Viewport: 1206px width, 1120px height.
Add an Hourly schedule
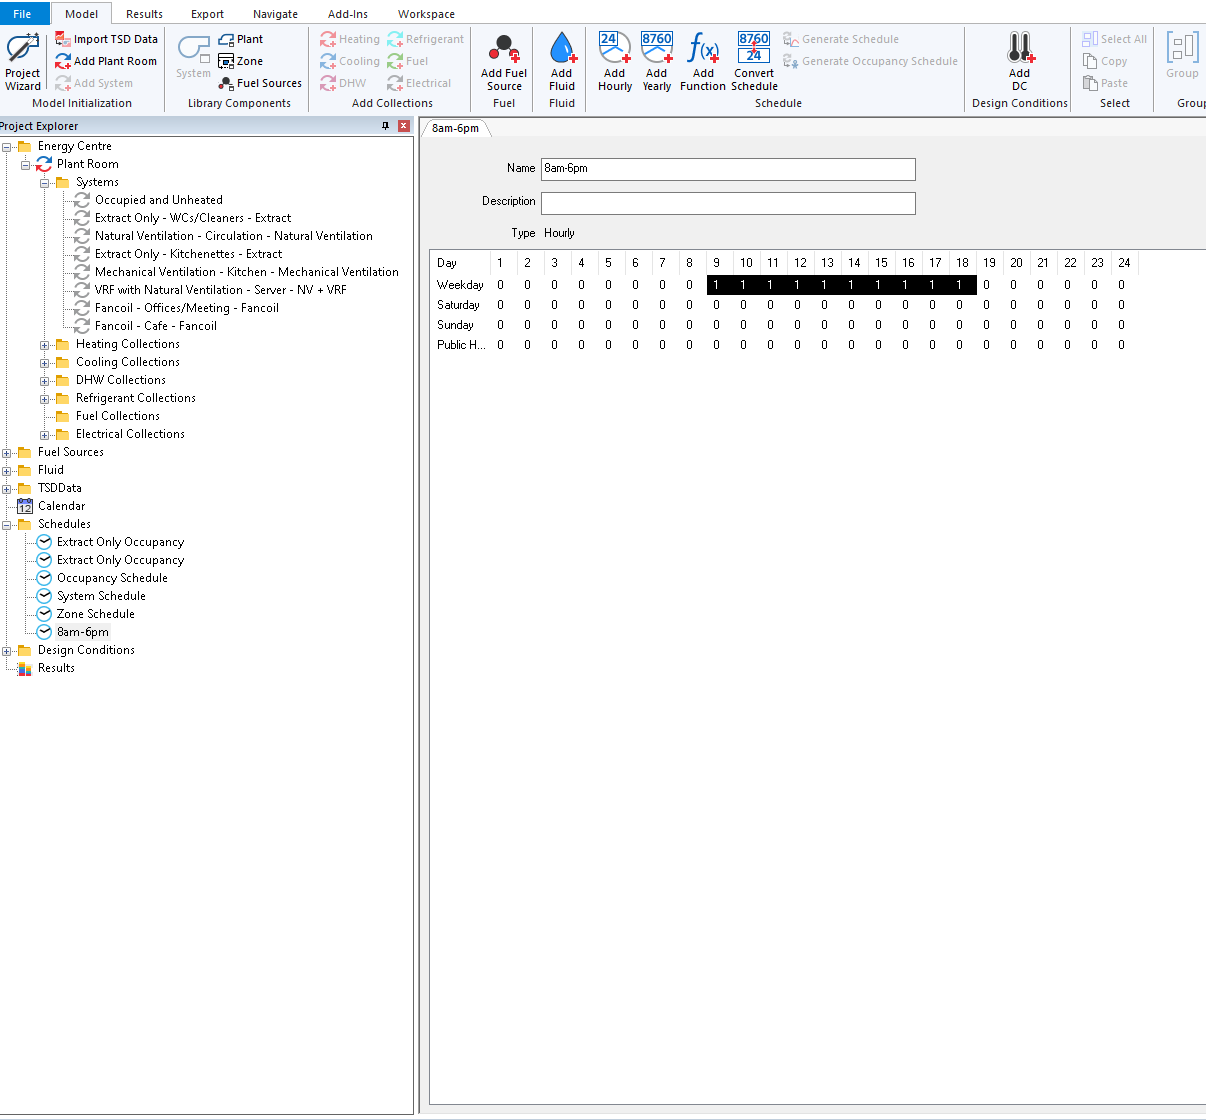coord(615,62)
